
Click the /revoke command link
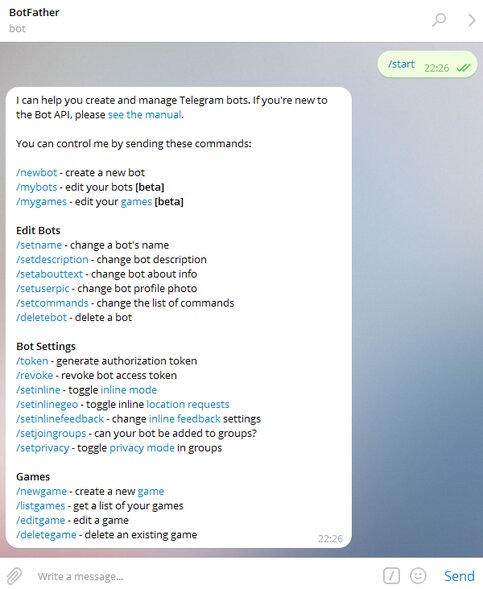35,375
